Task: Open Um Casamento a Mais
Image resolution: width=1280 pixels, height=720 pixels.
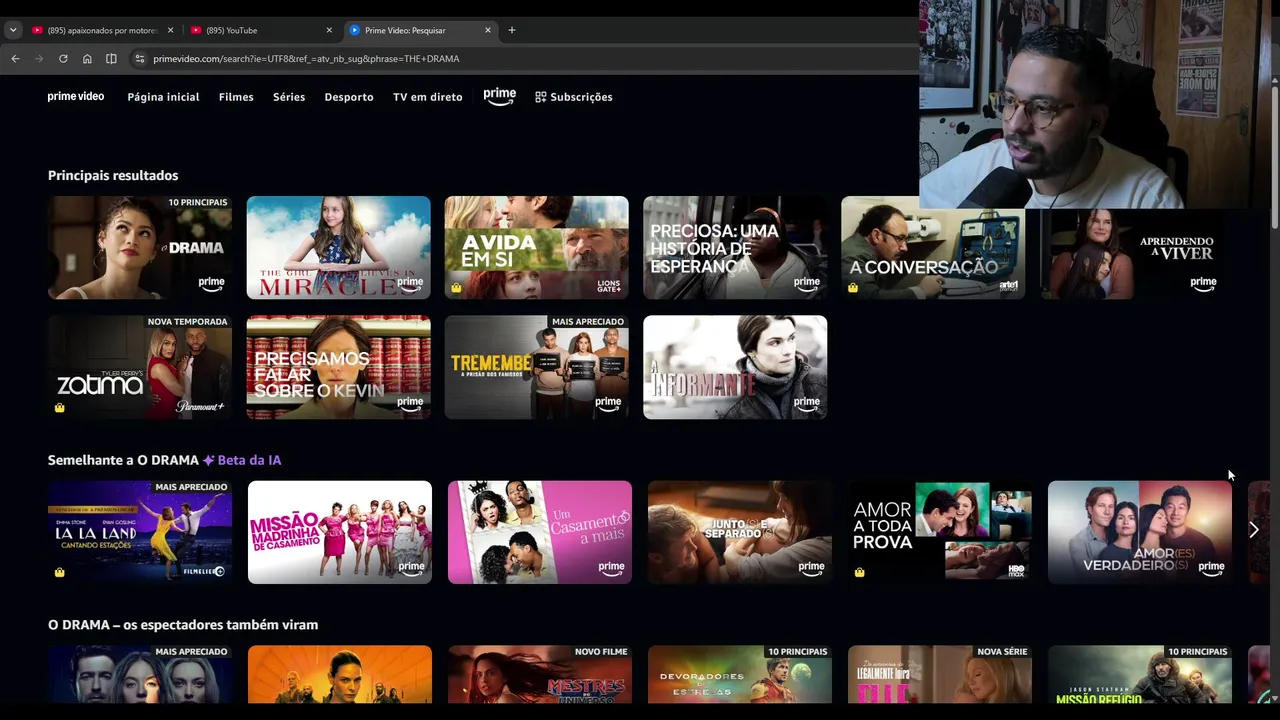Action: coord(540,532)
